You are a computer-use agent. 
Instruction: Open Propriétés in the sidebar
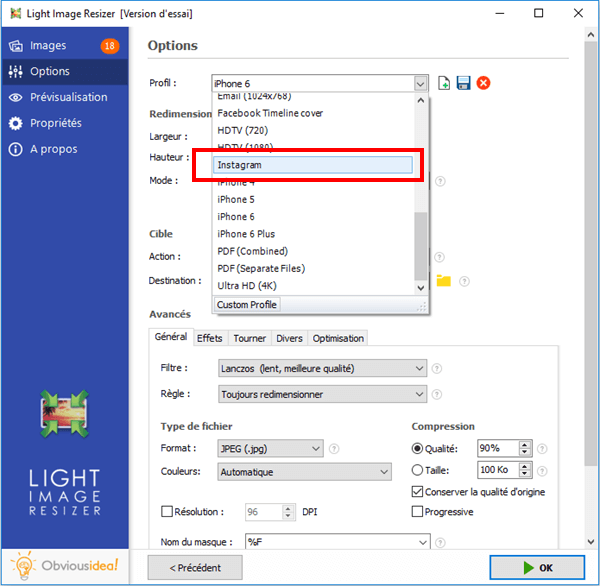click(64, 123)
